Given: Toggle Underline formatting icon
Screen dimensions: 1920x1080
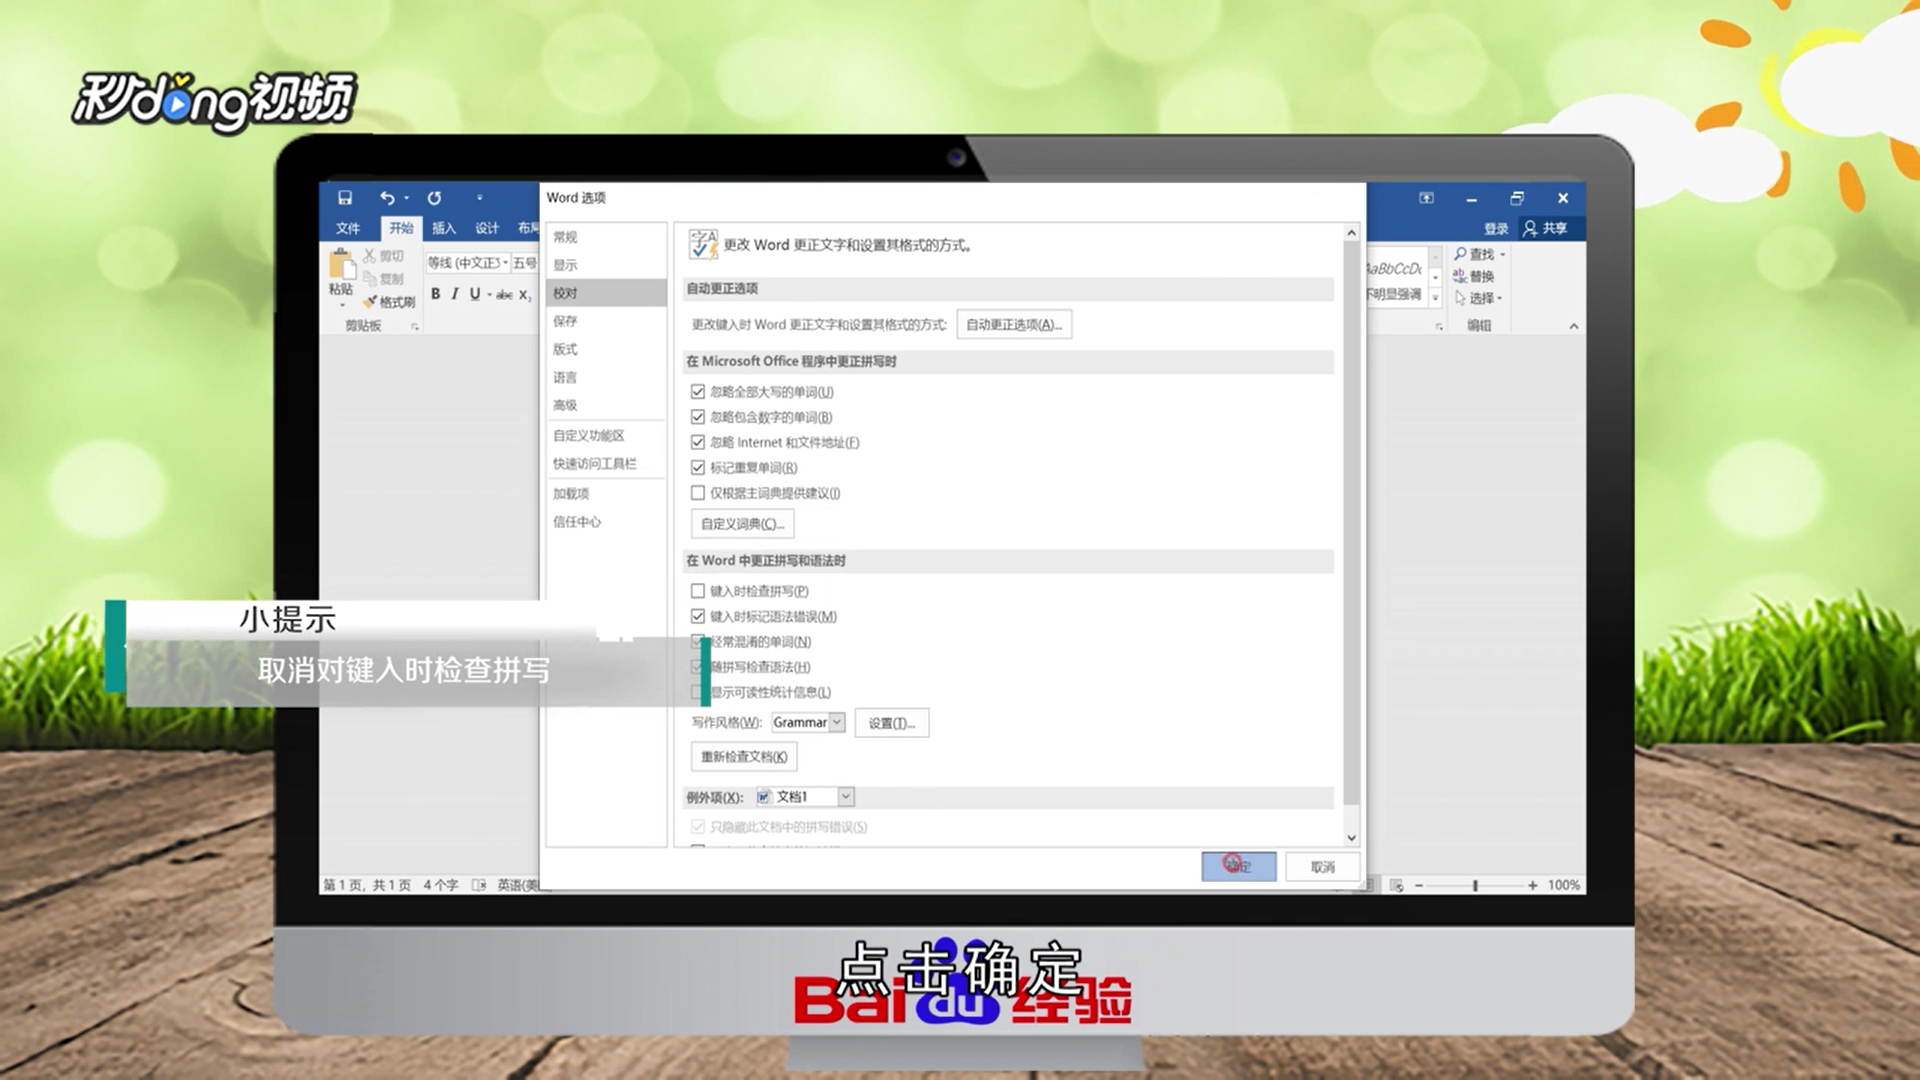Looking at the screenshot, I should (475, 294).
